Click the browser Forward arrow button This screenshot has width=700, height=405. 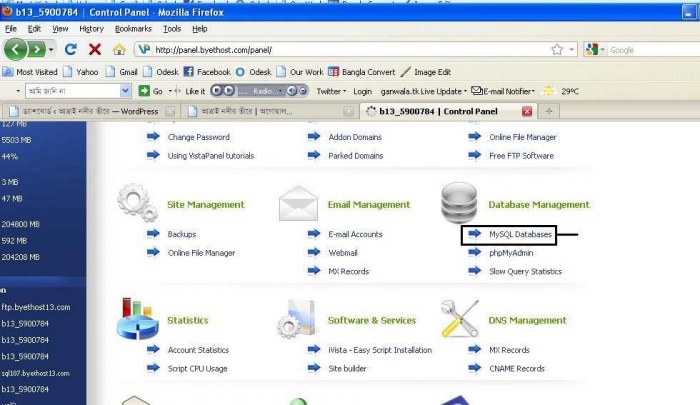point(37,49)
